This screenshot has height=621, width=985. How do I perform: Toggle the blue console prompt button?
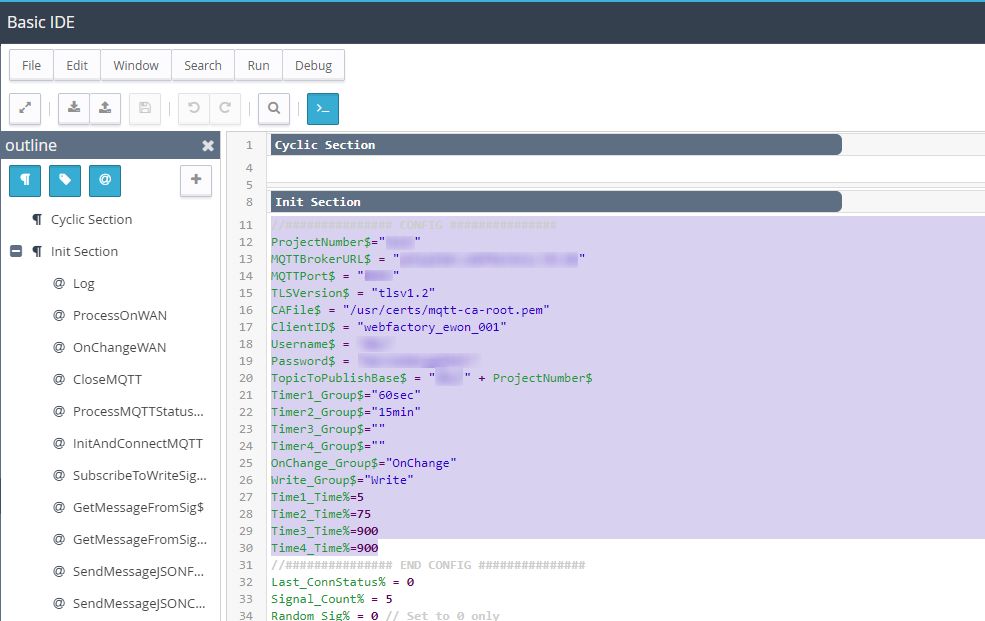click(323, 108)
